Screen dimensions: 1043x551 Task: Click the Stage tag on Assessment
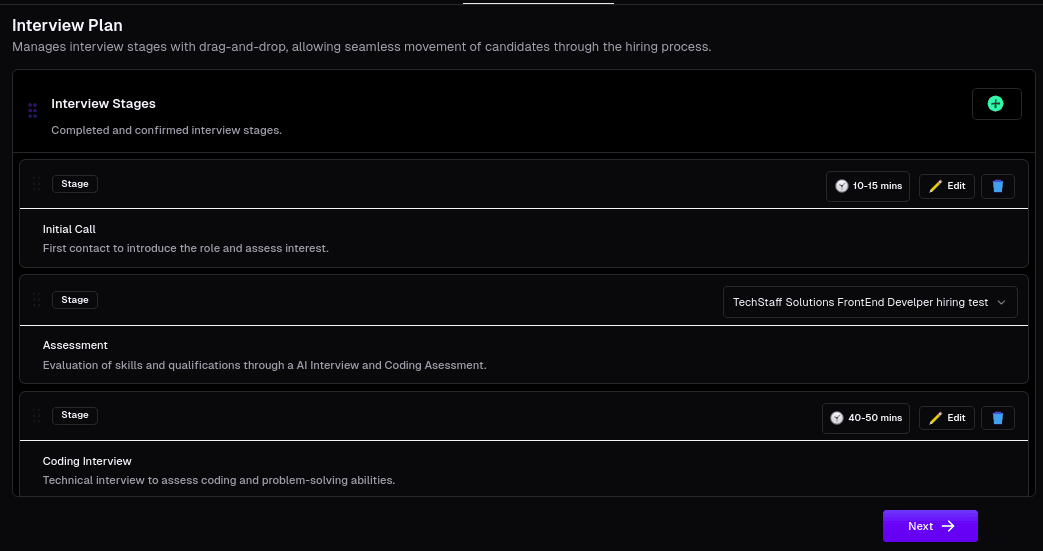click(x=74, y=299)
